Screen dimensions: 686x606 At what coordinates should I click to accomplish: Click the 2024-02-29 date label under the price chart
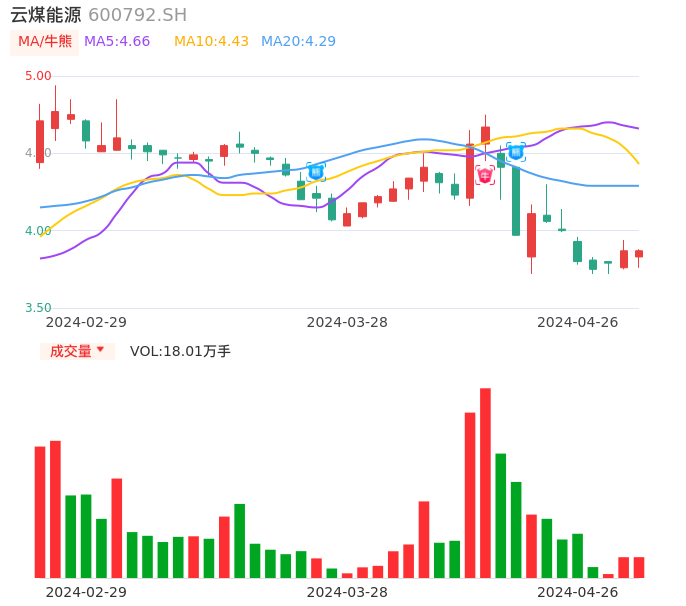click(x=86, y=321)
